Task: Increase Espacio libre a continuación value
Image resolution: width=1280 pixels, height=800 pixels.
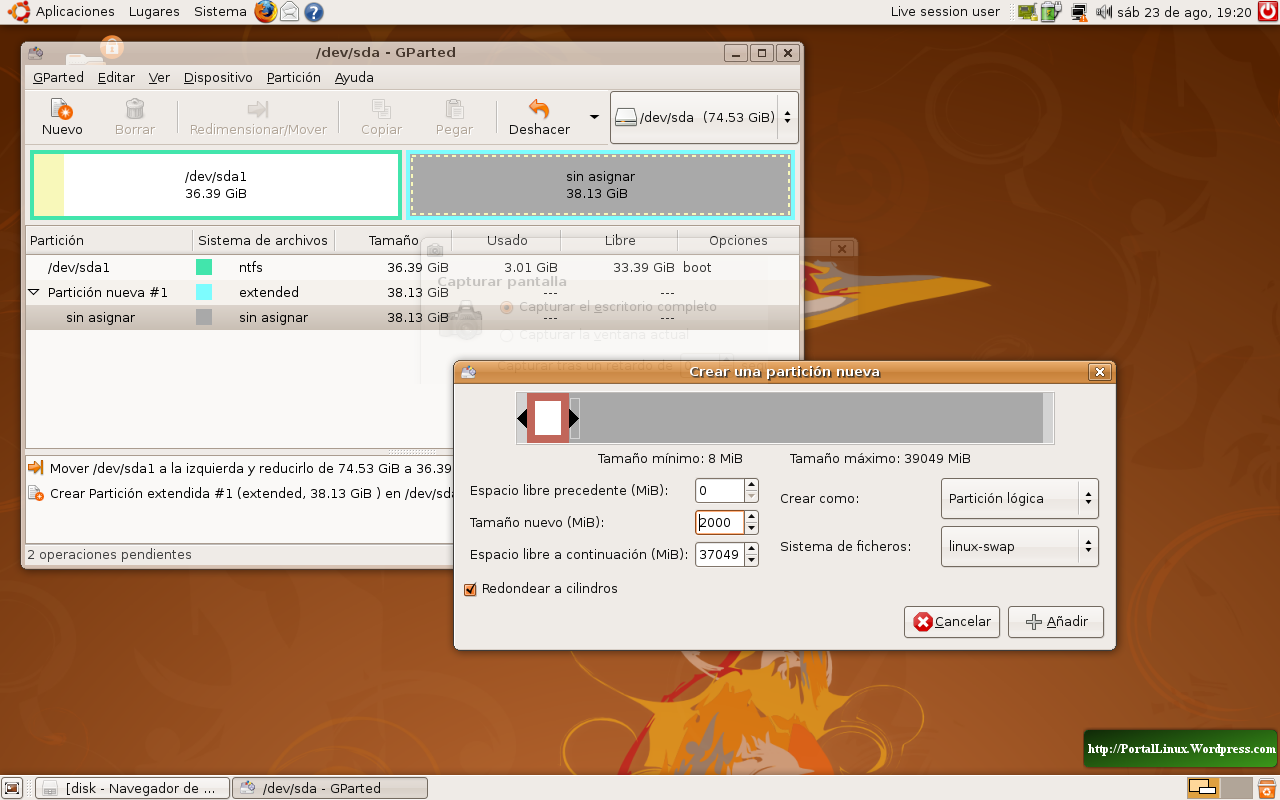Action: click(751, 548)
